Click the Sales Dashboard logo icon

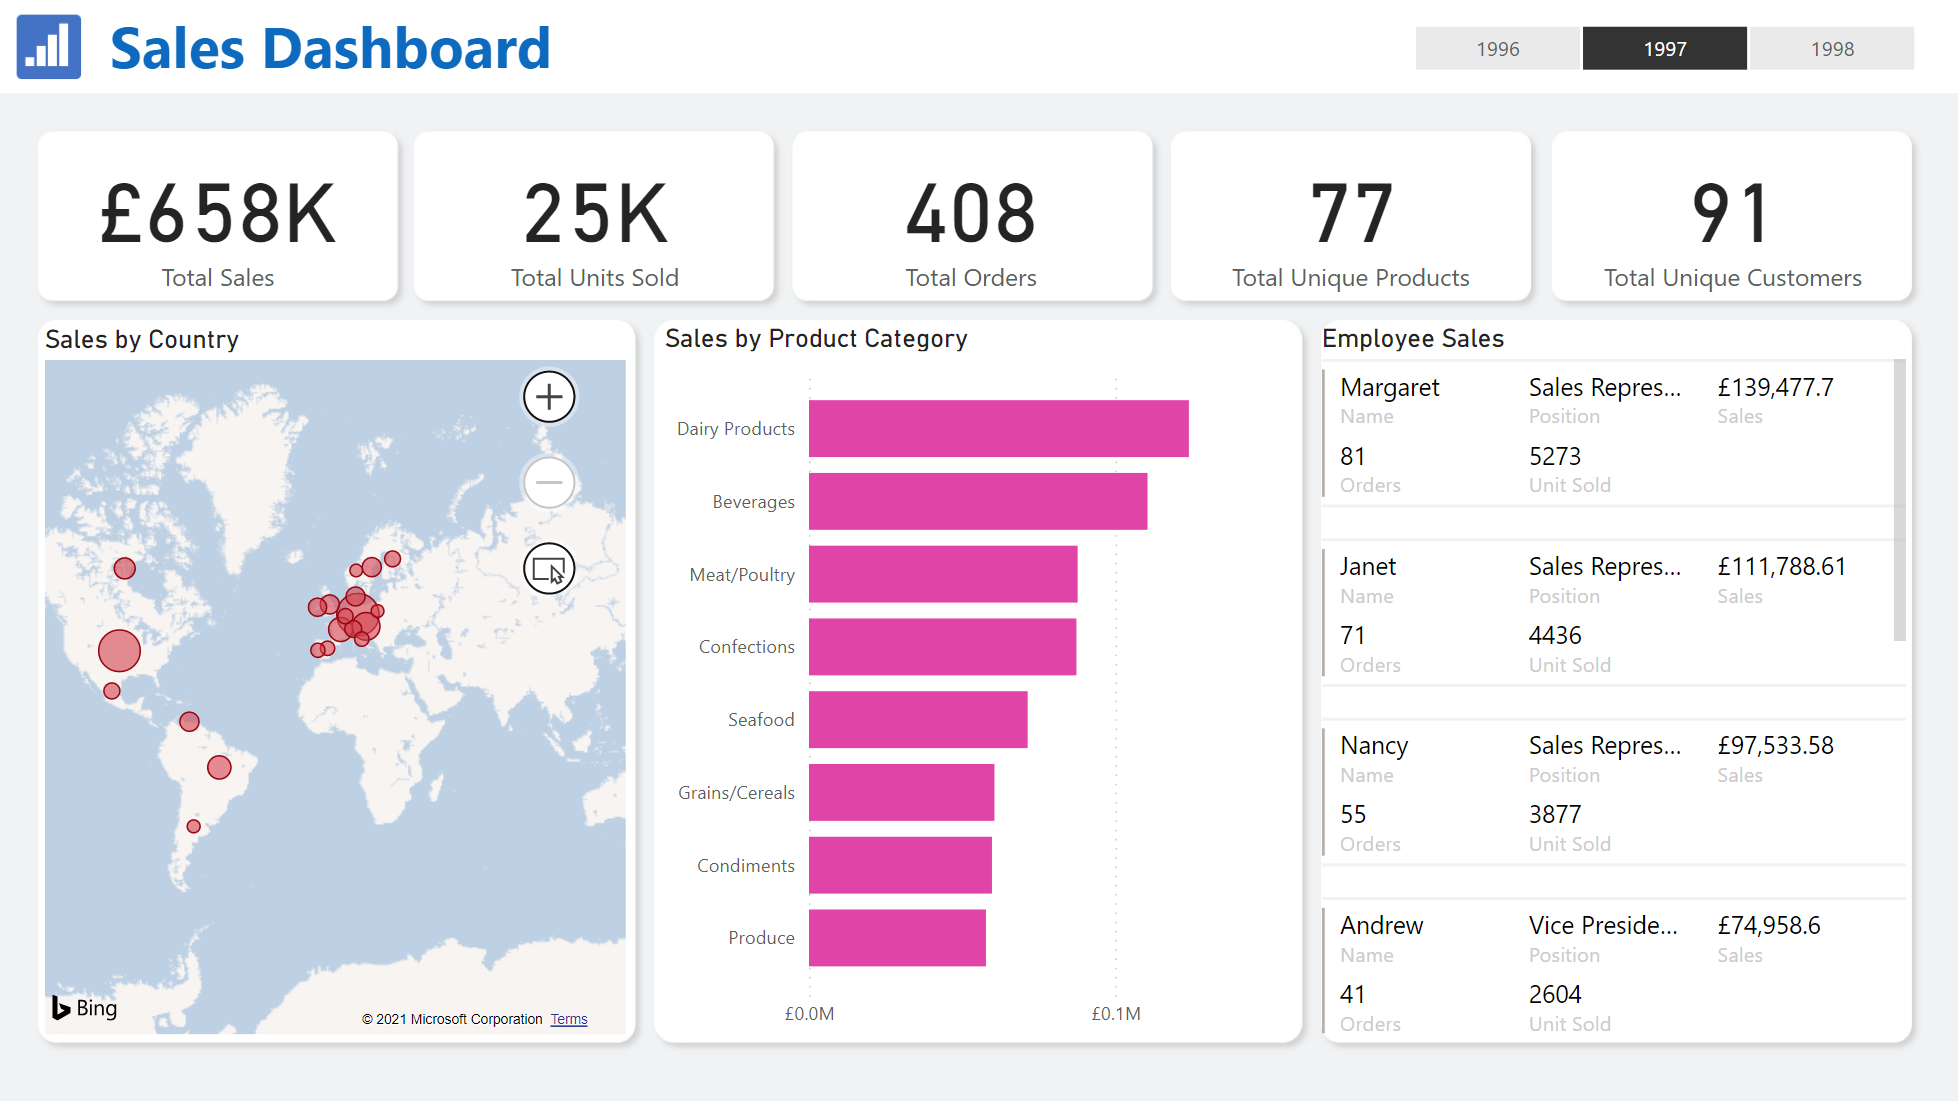(x=49, y=47)
